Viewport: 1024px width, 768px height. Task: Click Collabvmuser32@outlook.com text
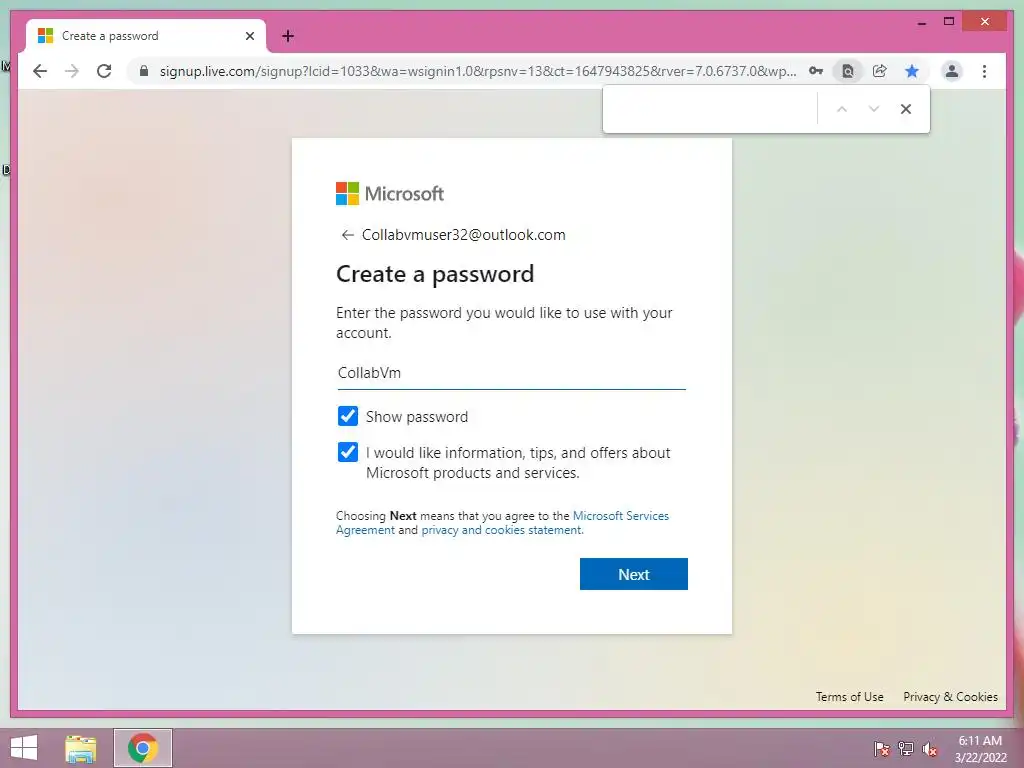click(464, 235)
